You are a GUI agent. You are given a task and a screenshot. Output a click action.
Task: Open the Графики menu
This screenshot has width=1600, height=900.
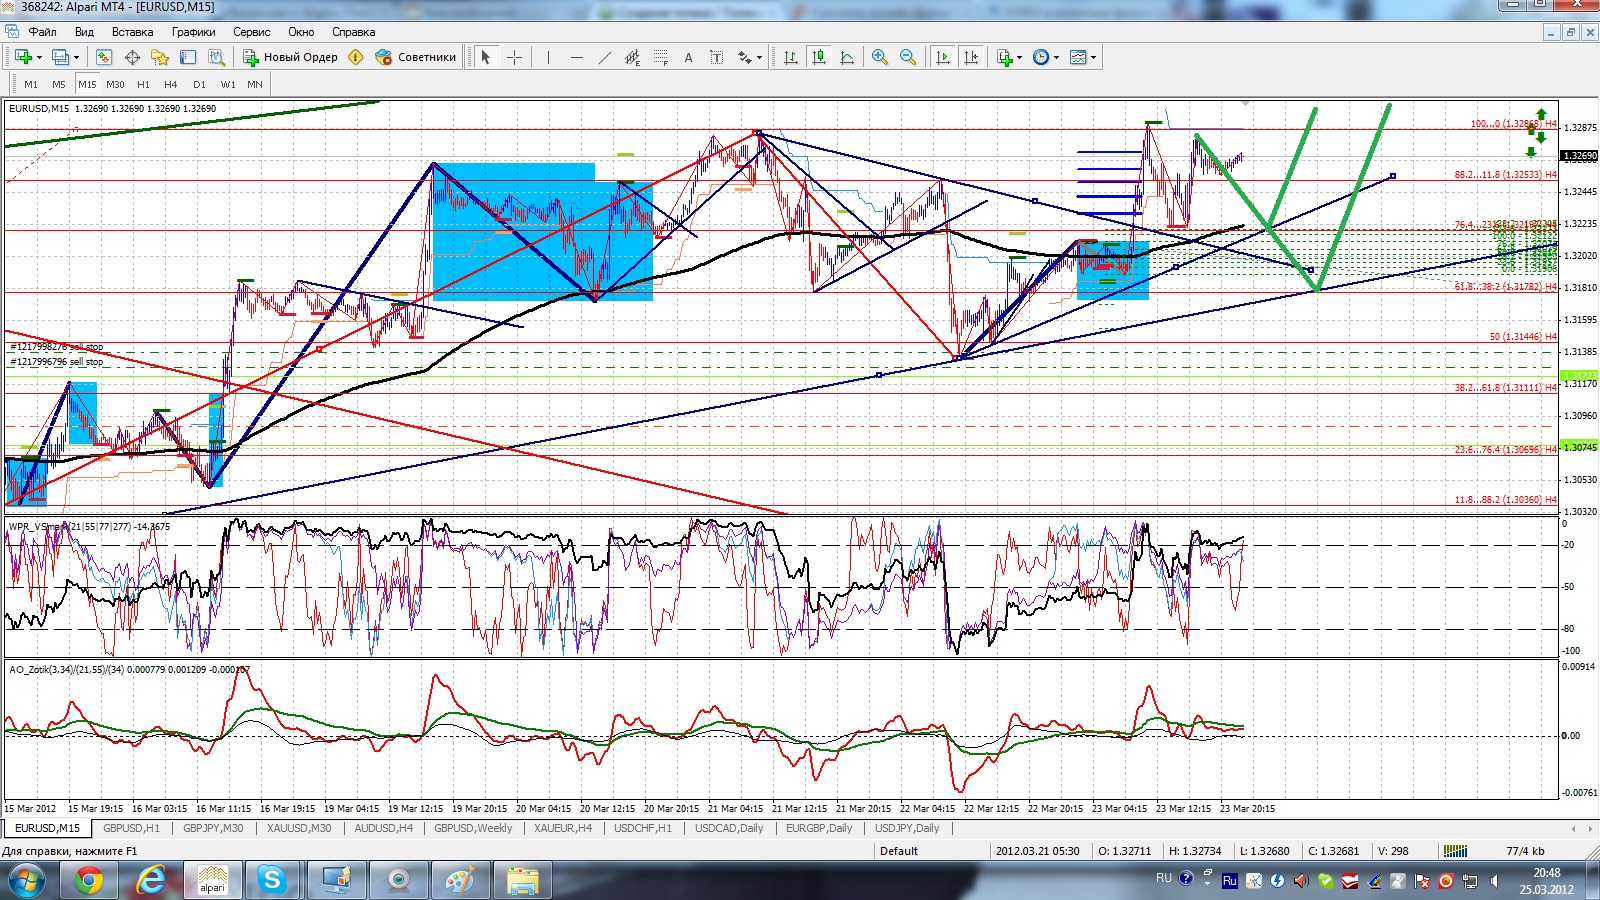coord(193,32)
